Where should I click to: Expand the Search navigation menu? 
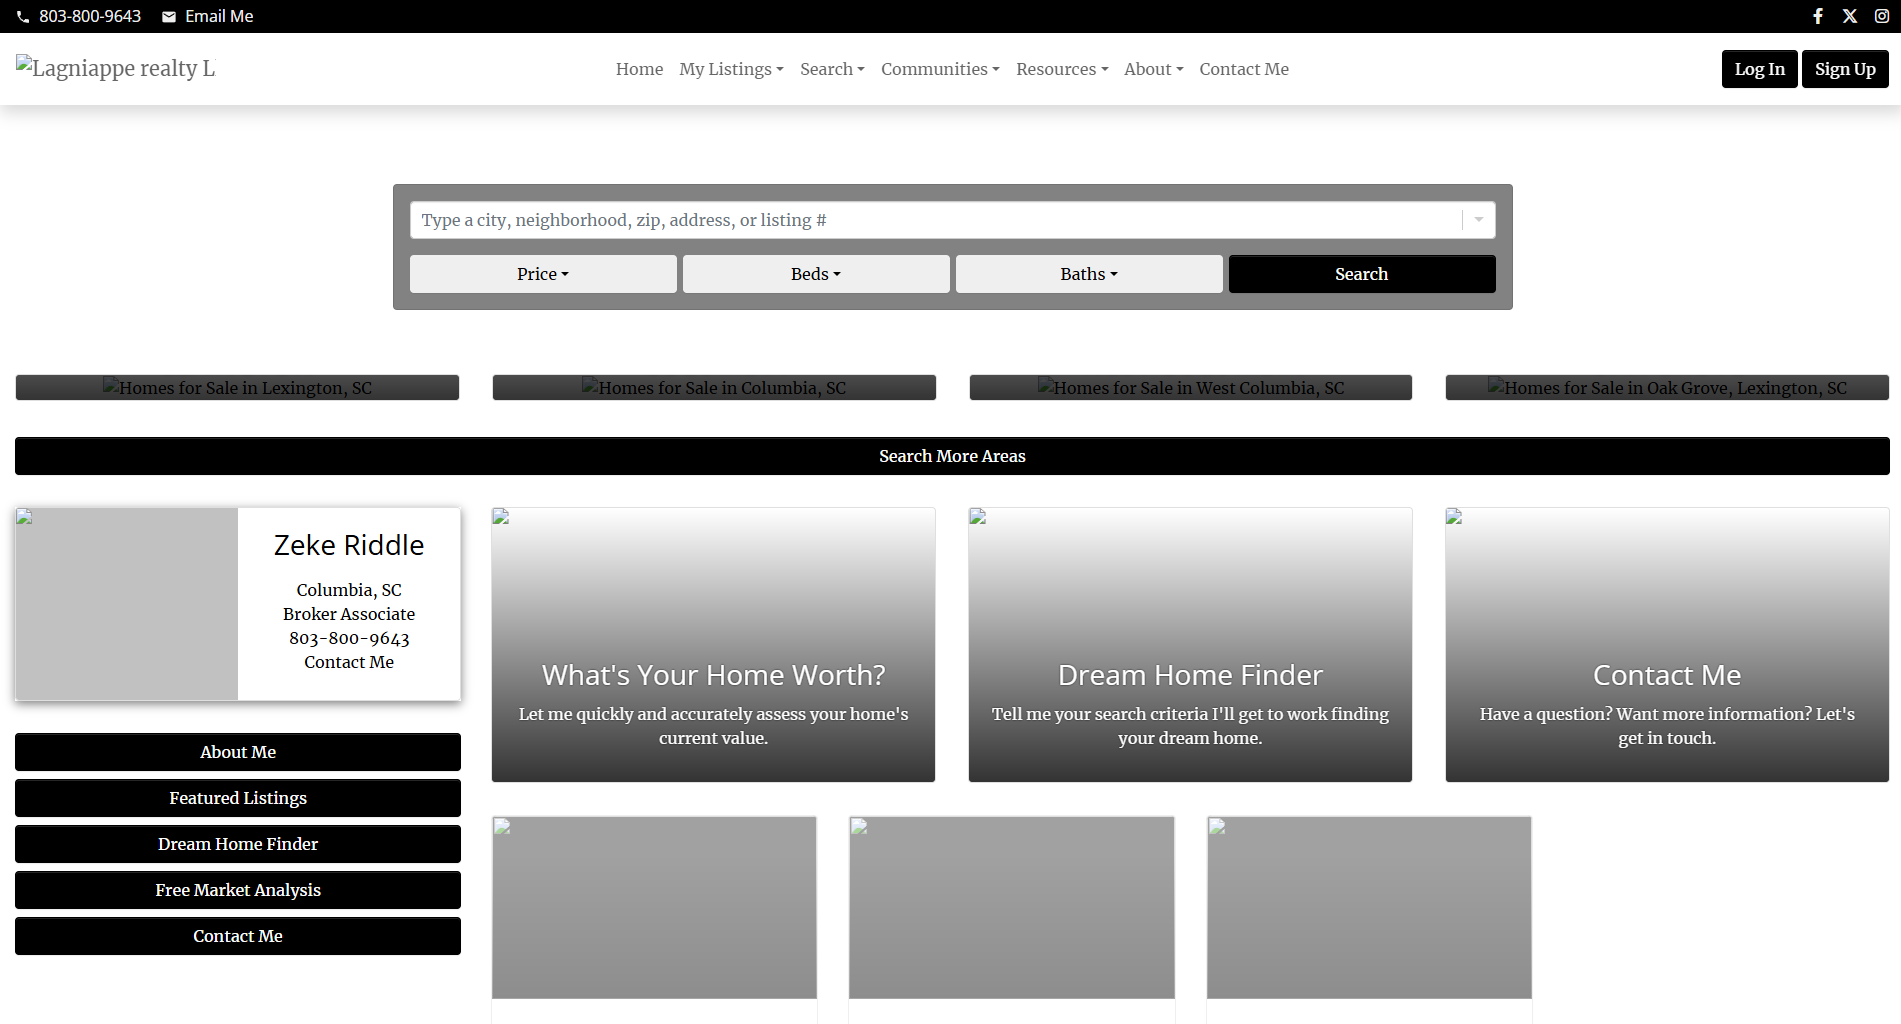point(832,69)
